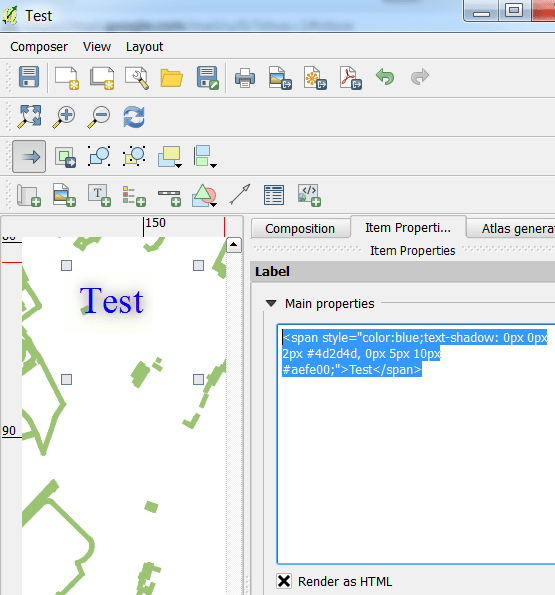The height and width of the screenshot is (595, 555).
Task: Group the selected items
Action: pyautogui.click(x=99, y=156)
